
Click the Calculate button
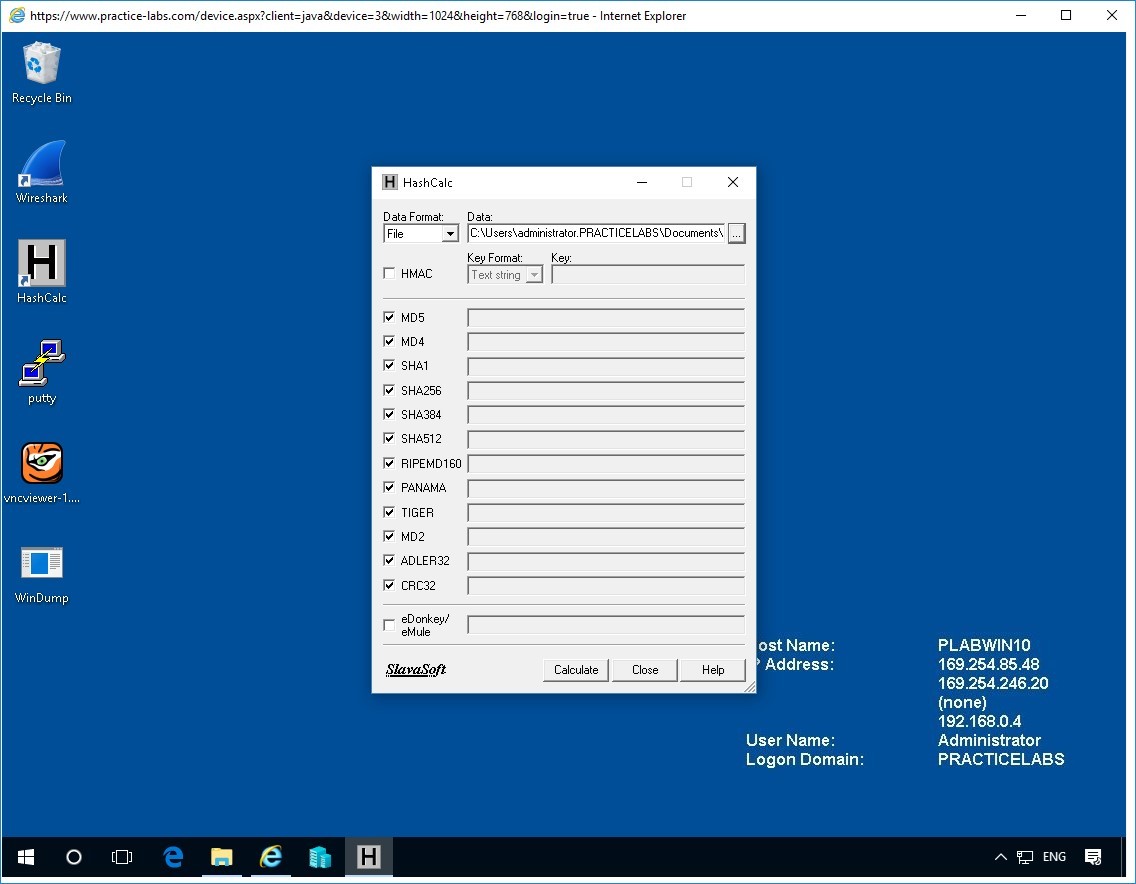point(575,669)
